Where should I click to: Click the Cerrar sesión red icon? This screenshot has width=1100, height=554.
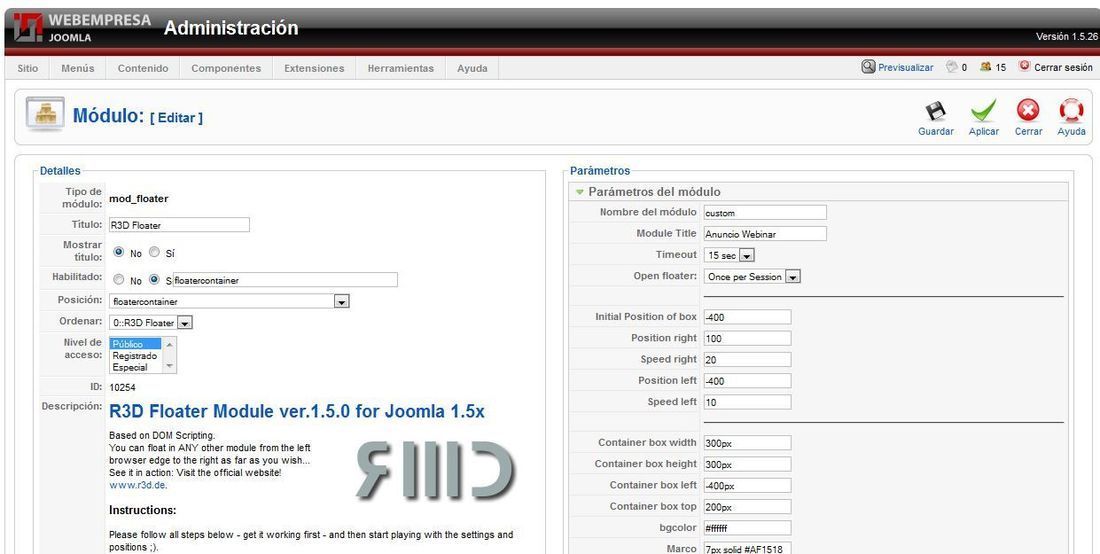[x=1024, y=66]
